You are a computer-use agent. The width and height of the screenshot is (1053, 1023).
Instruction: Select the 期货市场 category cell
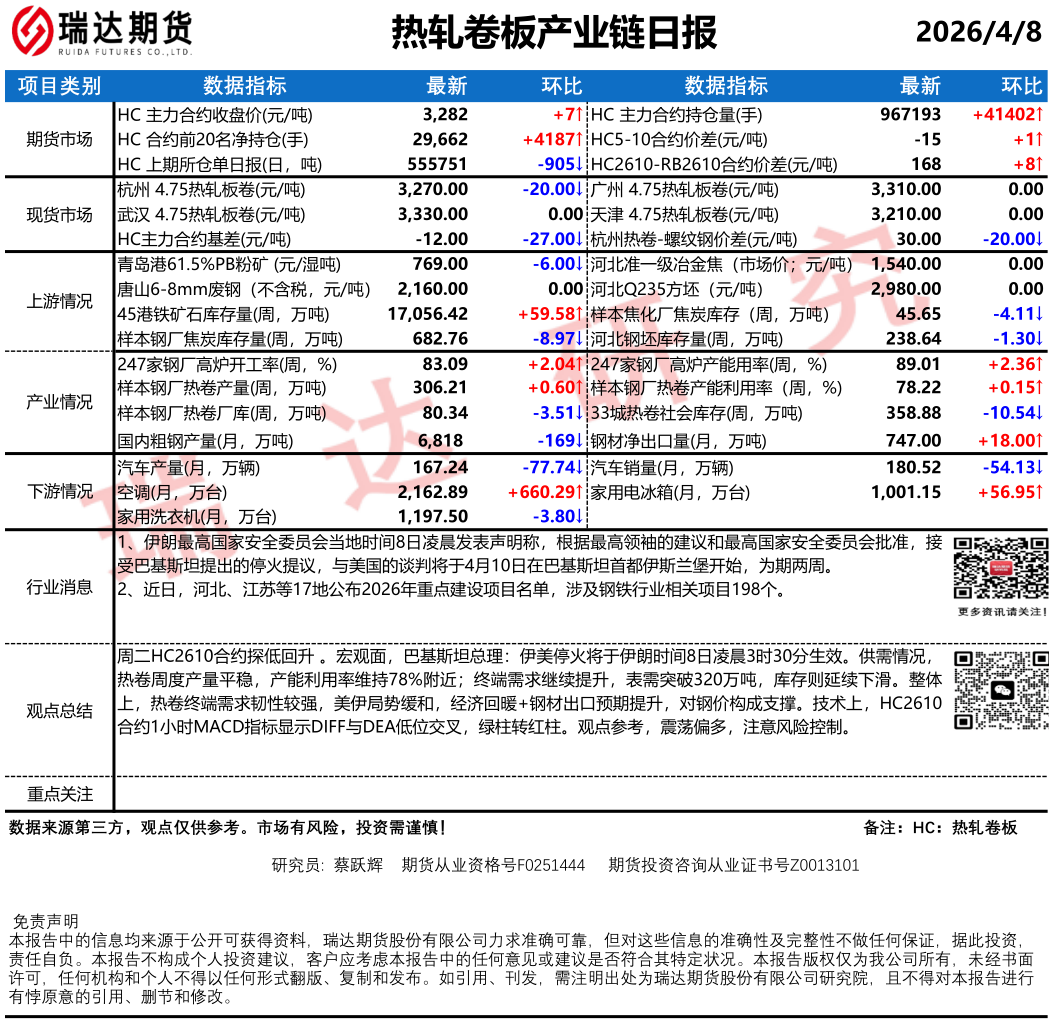[59, 139]
